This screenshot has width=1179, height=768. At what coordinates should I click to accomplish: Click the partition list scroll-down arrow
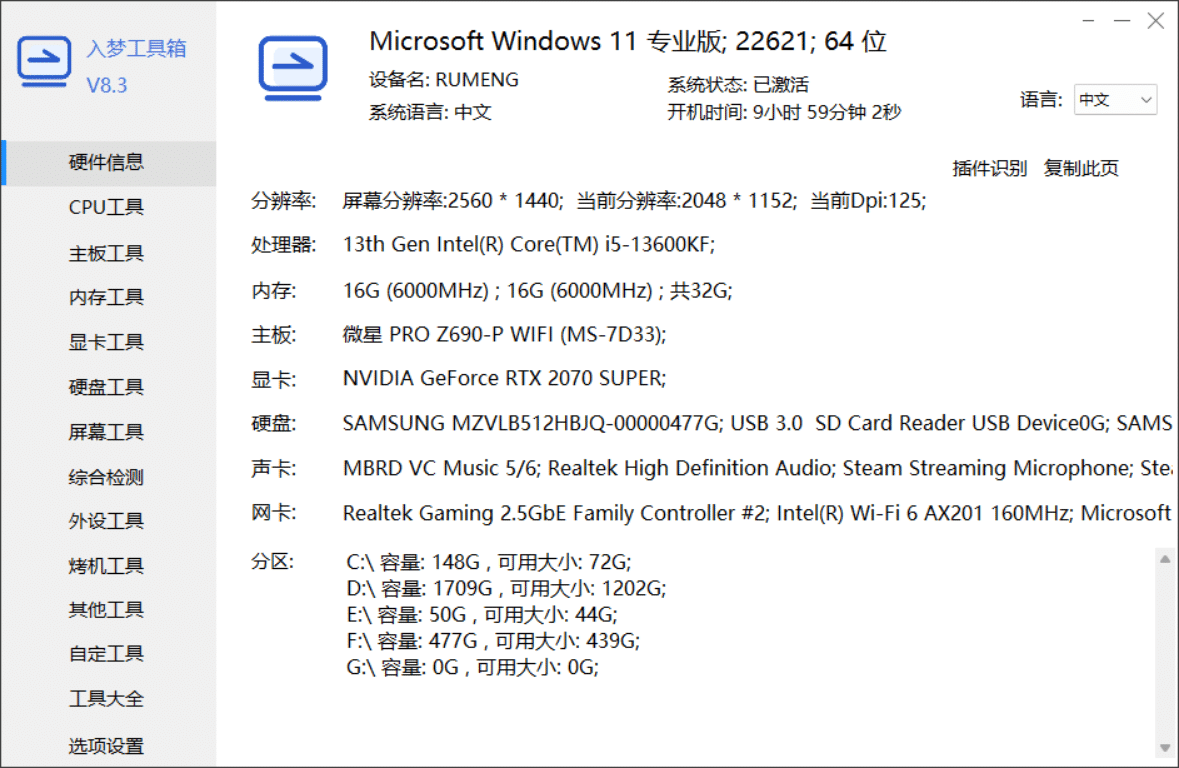[1165, 747]
